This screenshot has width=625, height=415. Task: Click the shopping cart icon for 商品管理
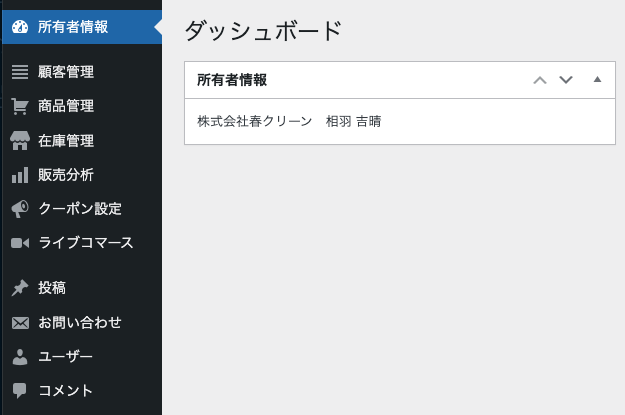(20, 107)
